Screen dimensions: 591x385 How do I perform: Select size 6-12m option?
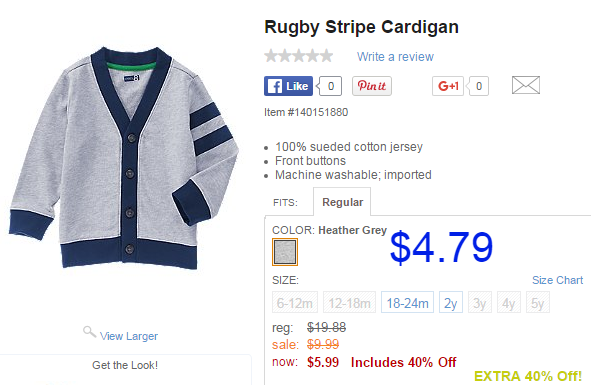pyautogui.click(x=295, y=302)
